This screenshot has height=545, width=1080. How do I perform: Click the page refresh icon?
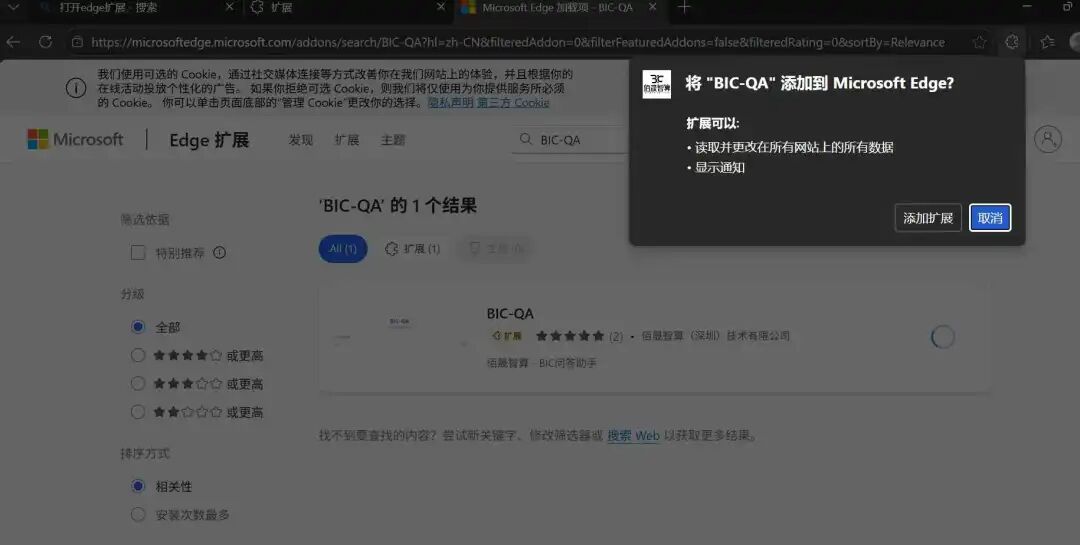[x=45, y=42]
